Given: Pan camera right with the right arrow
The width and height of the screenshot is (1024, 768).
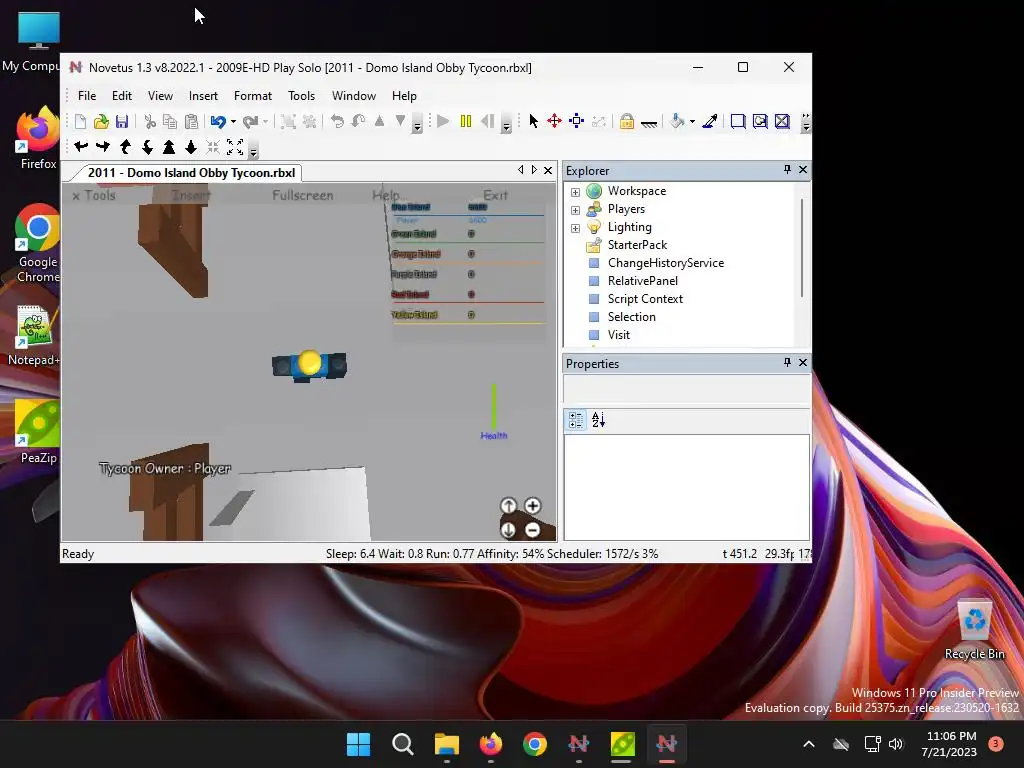Looking at the screenshot, I should [x=103, y=147].
